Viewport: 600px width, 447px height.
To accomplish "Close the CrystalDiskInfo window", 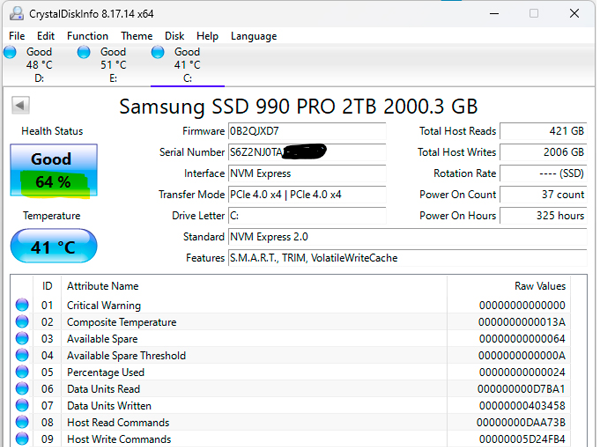I will coord(574,14).
